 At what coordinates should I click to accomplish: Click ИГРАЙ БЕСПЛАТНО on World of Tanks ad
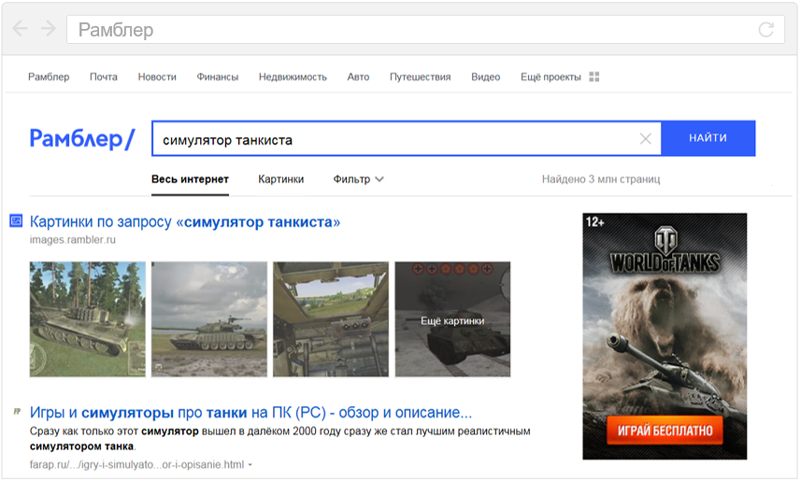(665, 431)
